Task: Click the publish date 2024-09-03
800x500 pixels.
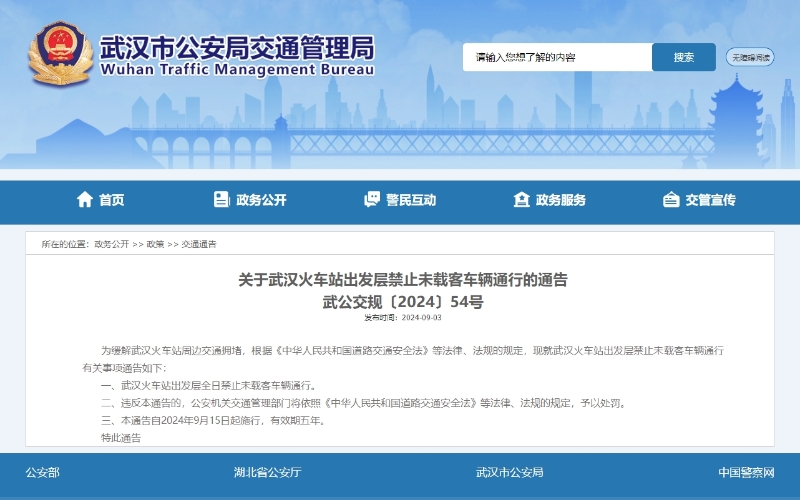Action: point(421,317)
